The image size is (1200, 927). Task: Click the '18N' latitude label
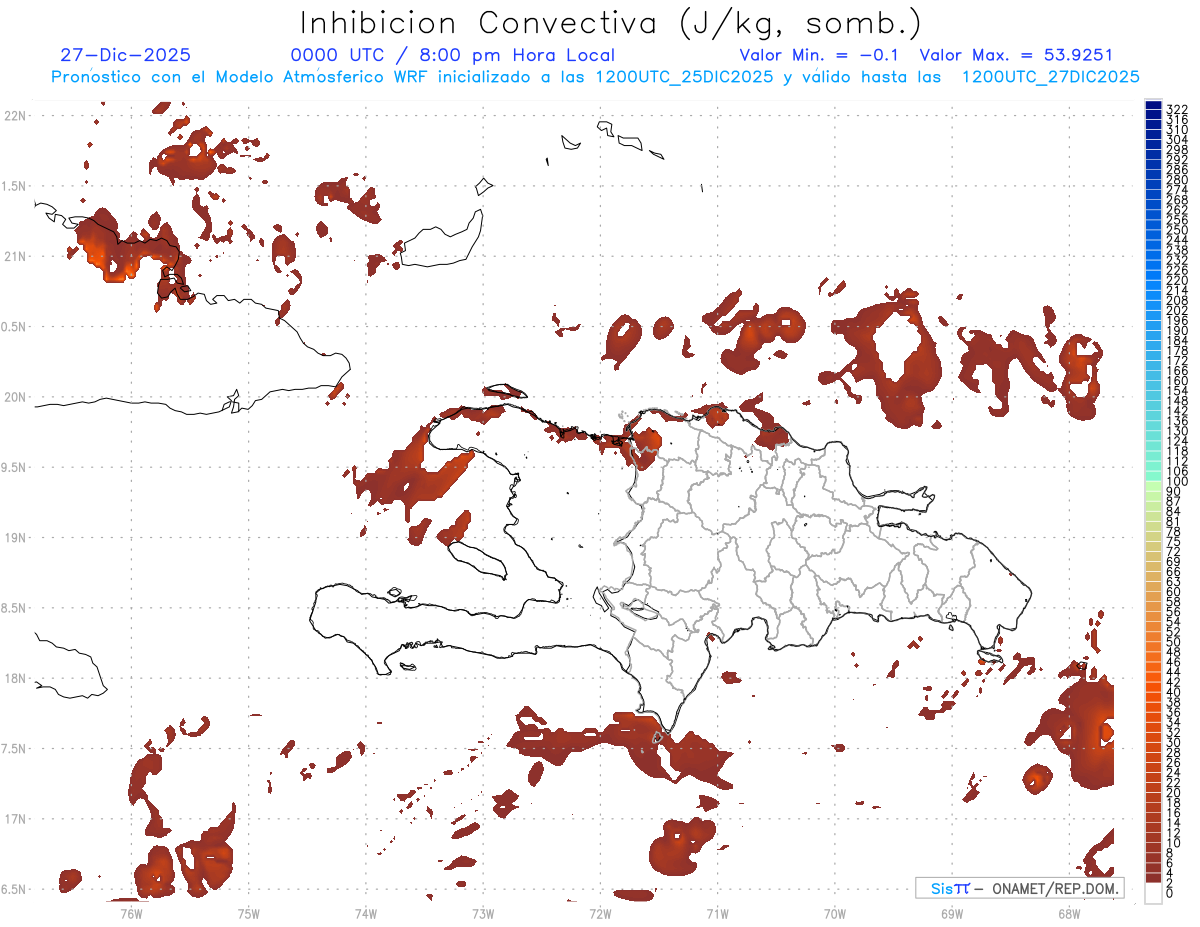(15, 679)
